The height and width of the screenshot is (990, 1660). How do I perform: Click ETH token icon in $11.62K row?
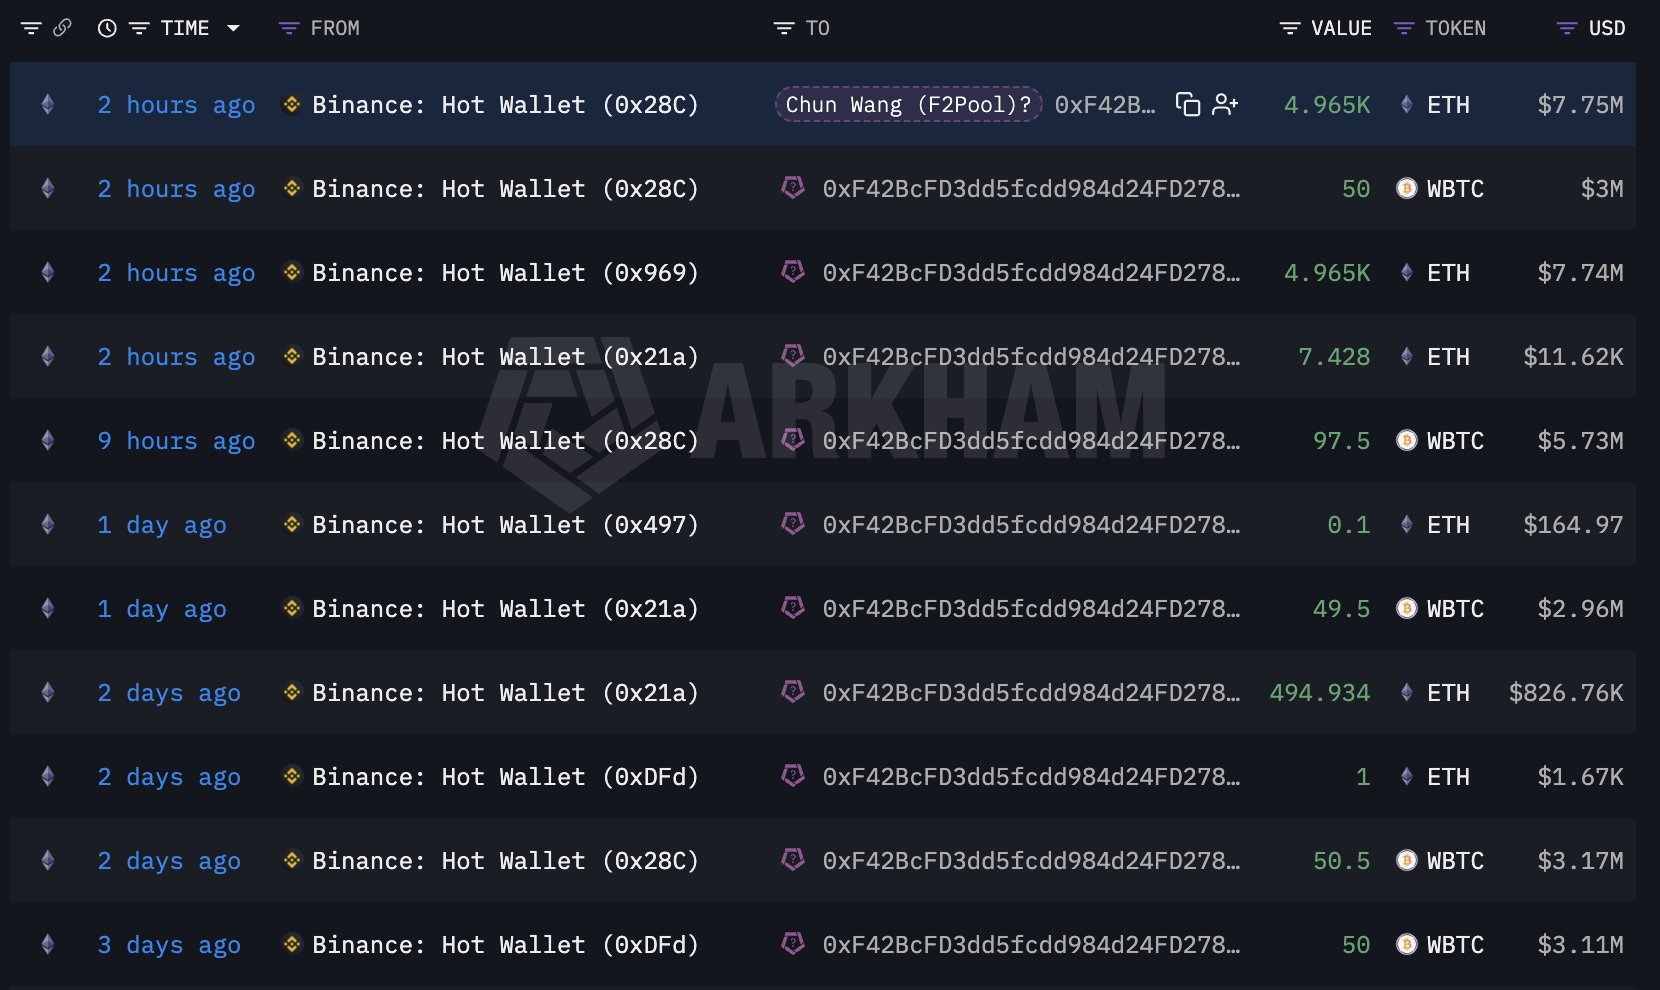(x=1407, y=356)
